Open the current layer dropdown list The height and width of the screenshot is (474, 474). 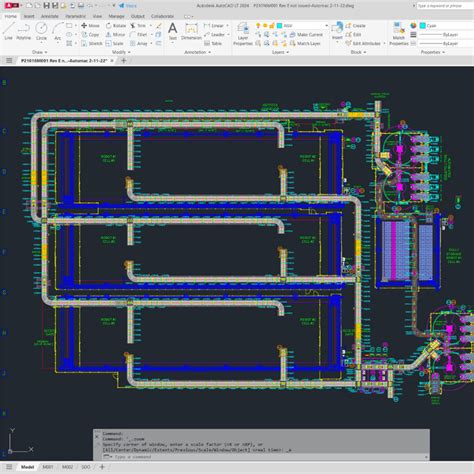(x=326, y=26)
